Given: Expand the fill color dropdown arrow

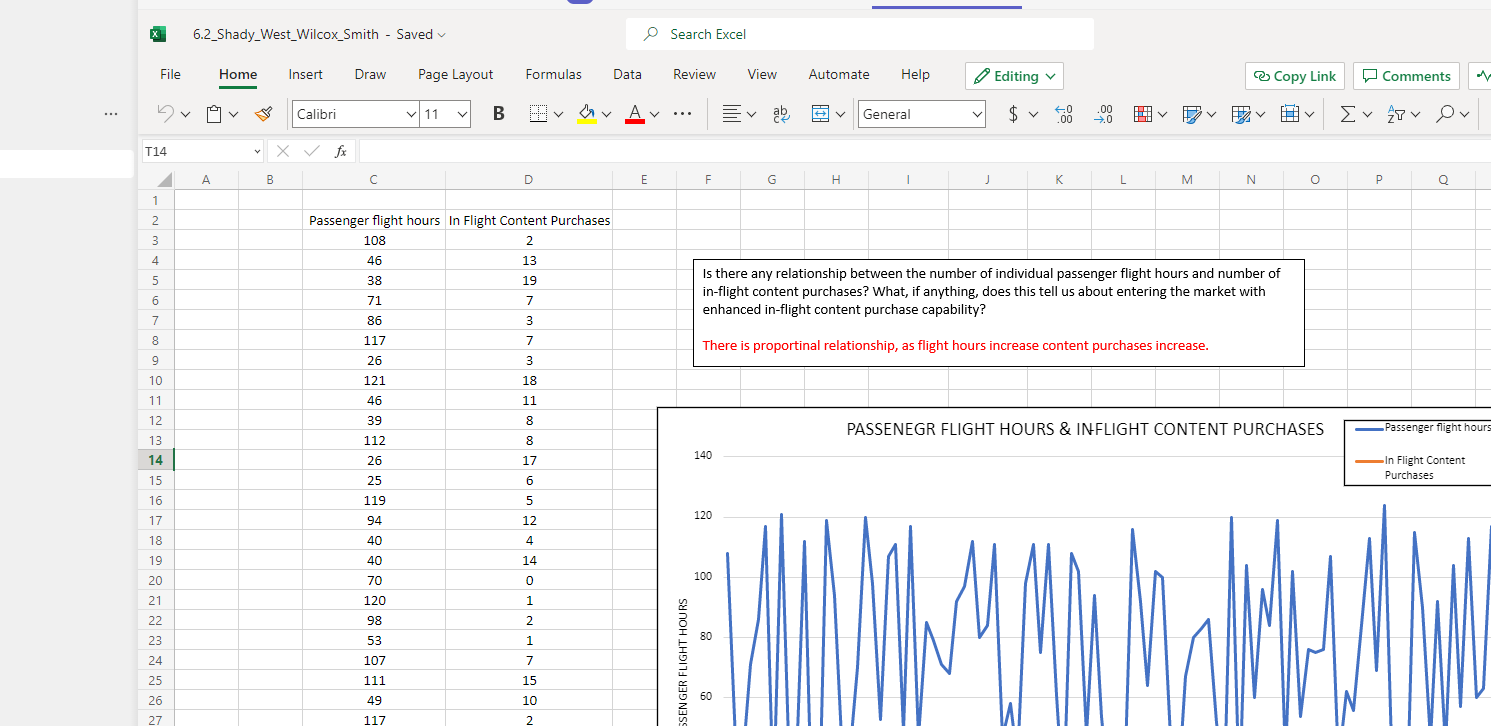Looking at the screenshot, I should click(x=606, y=115).
